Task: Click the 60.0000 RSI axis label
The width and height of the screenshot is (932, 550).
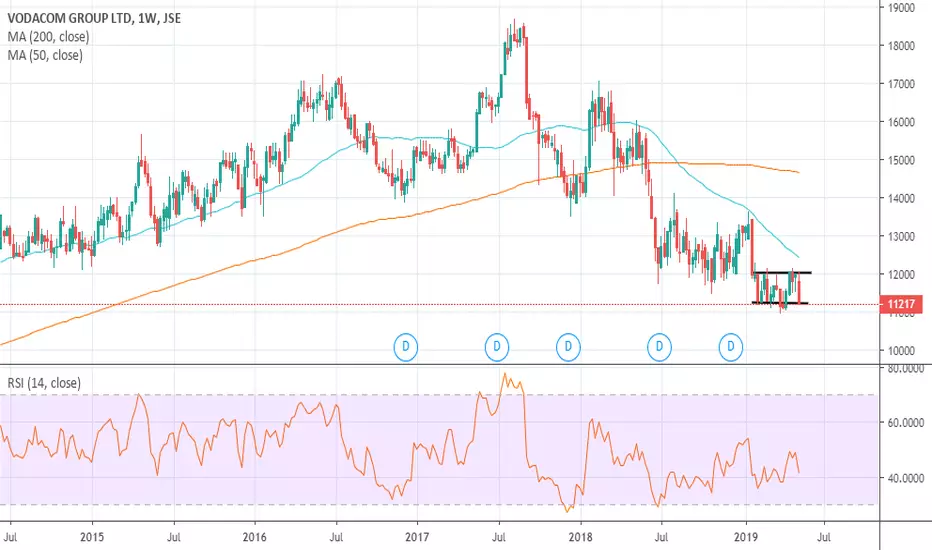Action: coord(906,423)
